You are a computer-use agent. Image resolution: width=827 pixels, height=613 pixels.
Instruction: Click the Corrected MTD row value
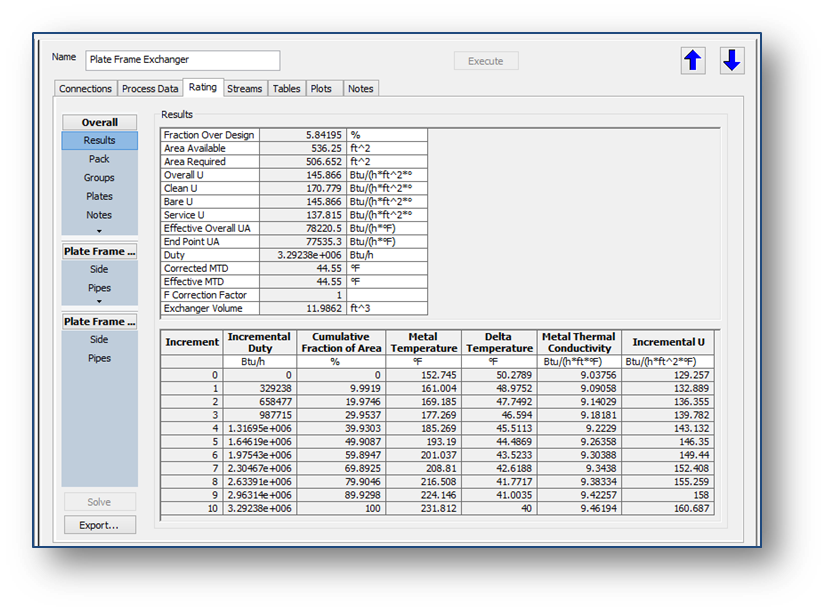[303, 268]
